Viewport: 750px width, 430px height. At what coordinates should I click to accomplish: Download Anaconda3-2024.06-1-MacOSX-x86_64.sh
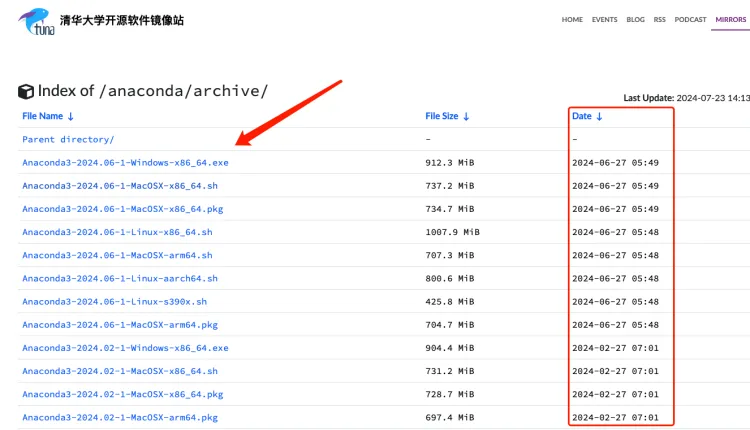120,186
